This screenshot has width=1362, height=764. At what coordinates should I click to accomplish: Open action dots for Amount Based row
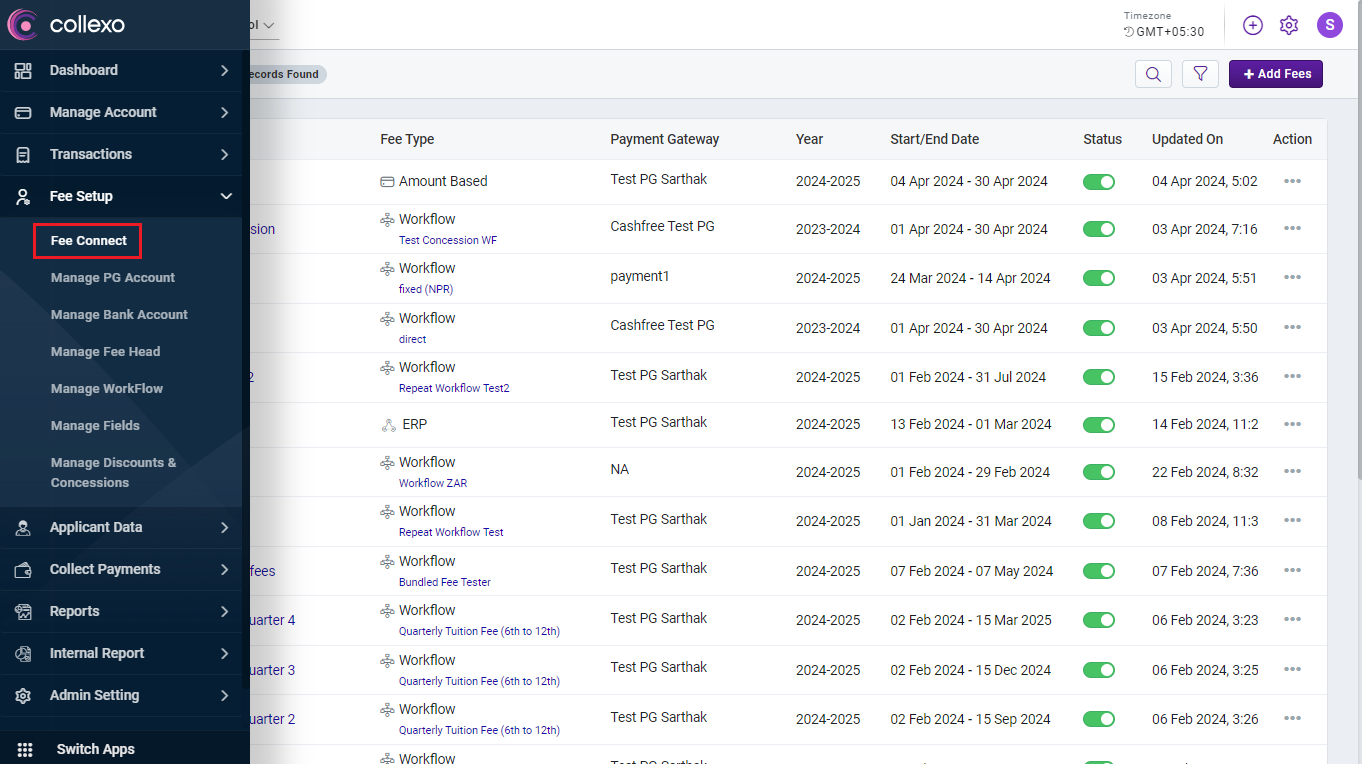(1292, 181)
